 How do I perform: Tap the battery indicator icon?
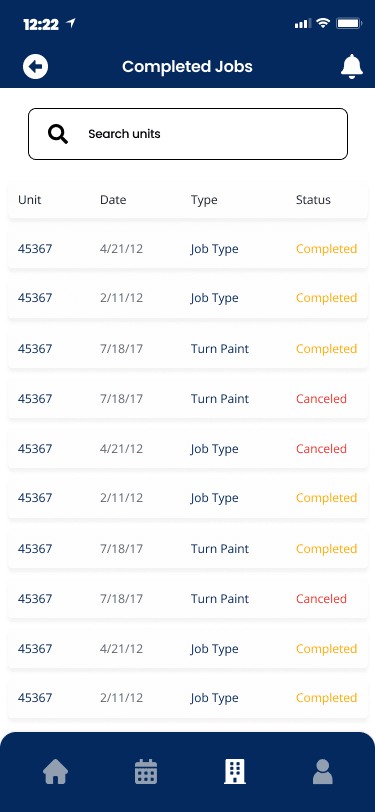[349, 23]
